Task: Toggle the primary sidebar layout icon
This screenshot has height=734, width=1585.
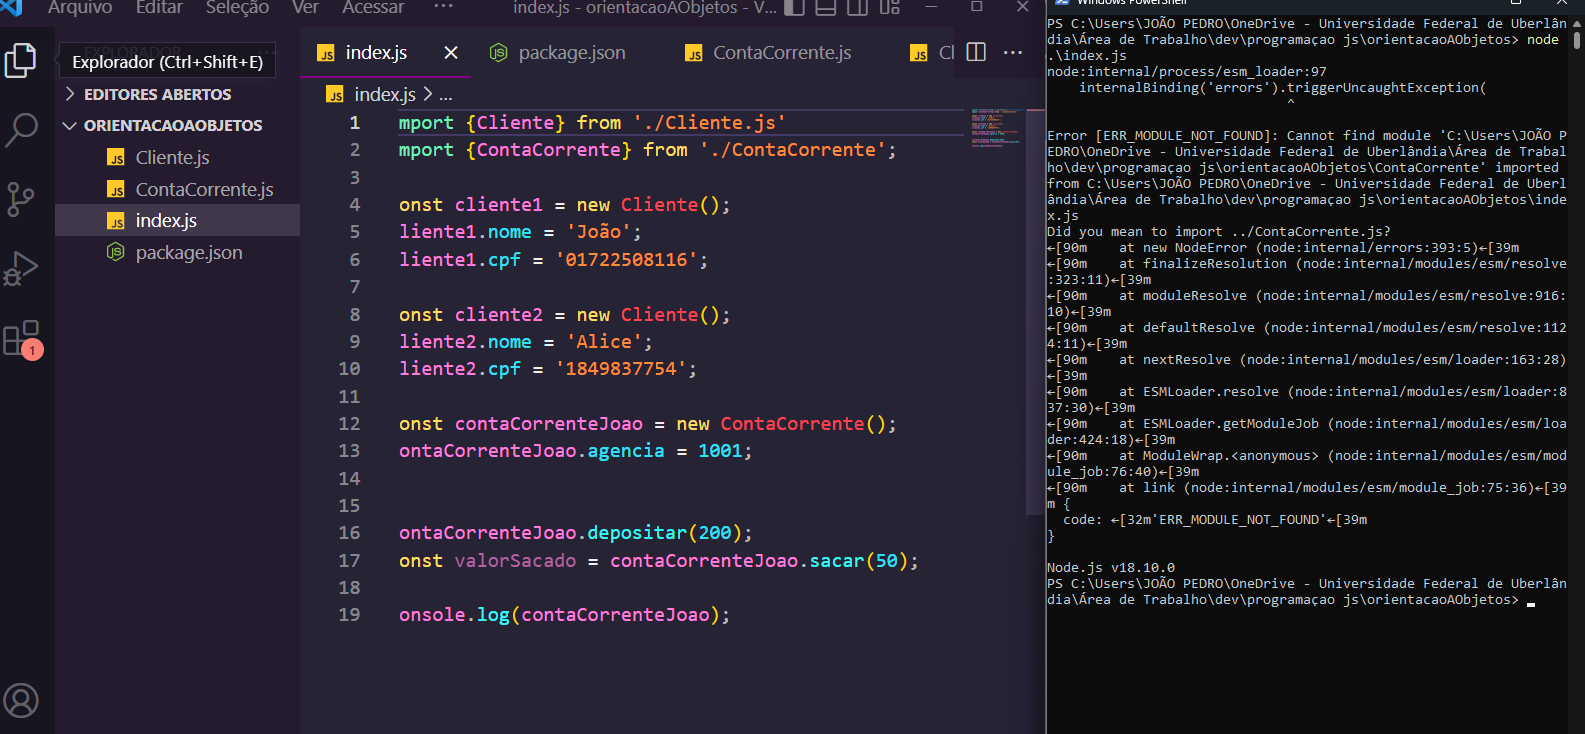Action: (794, 7)
